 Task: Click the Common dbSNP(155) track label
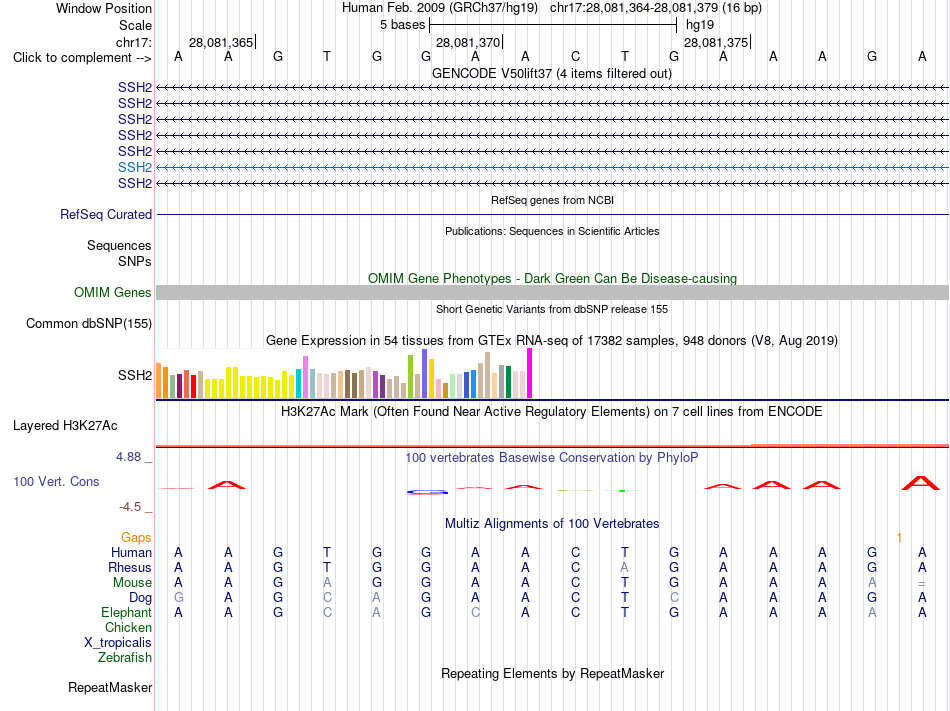tap(88, 323)
